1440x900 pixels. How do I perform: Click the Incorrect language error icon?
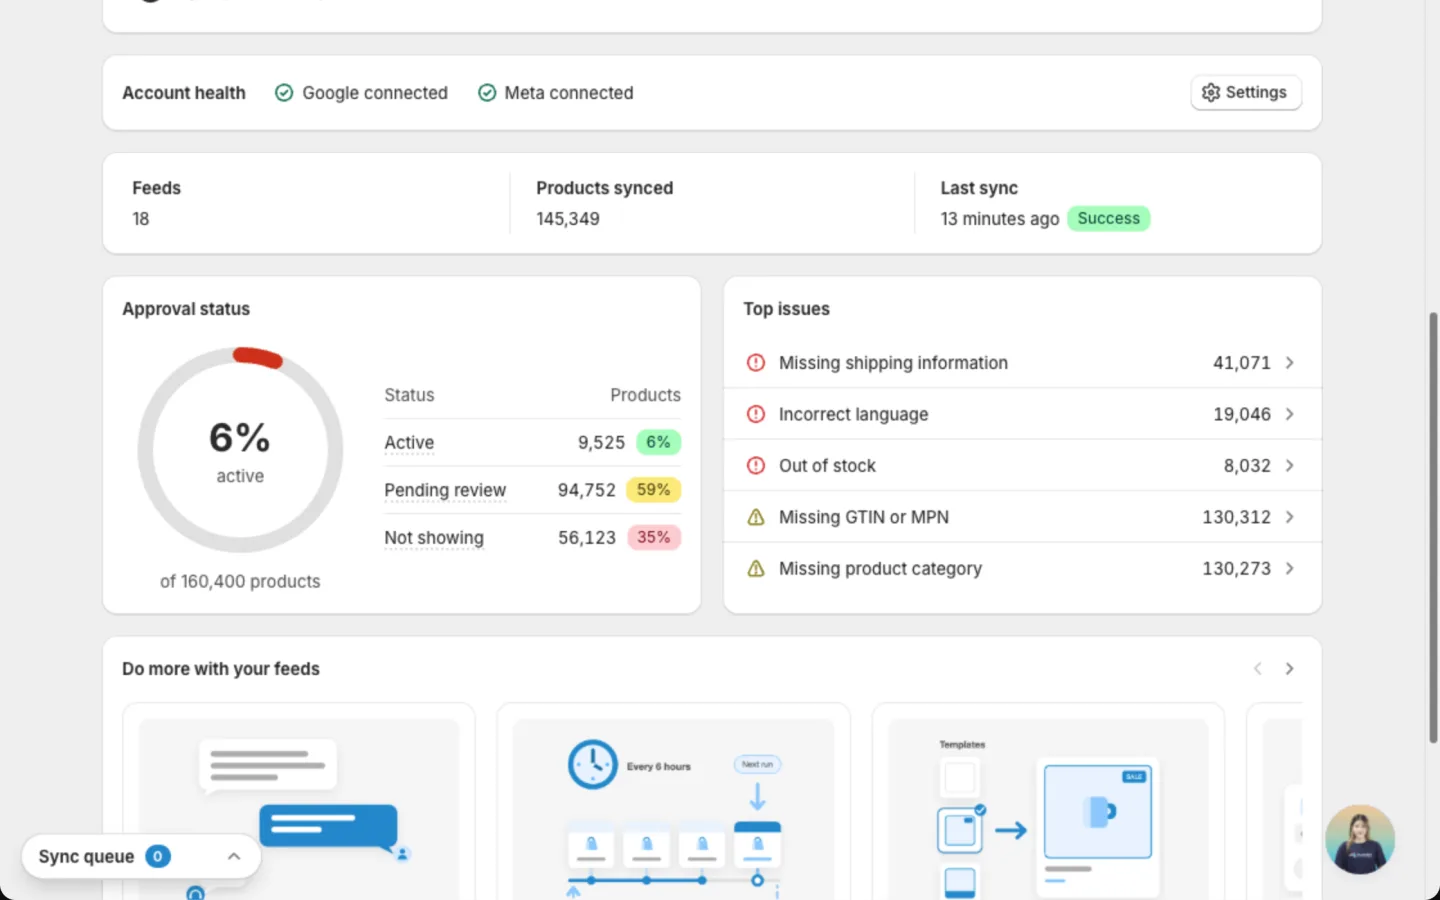coord(756,414)
